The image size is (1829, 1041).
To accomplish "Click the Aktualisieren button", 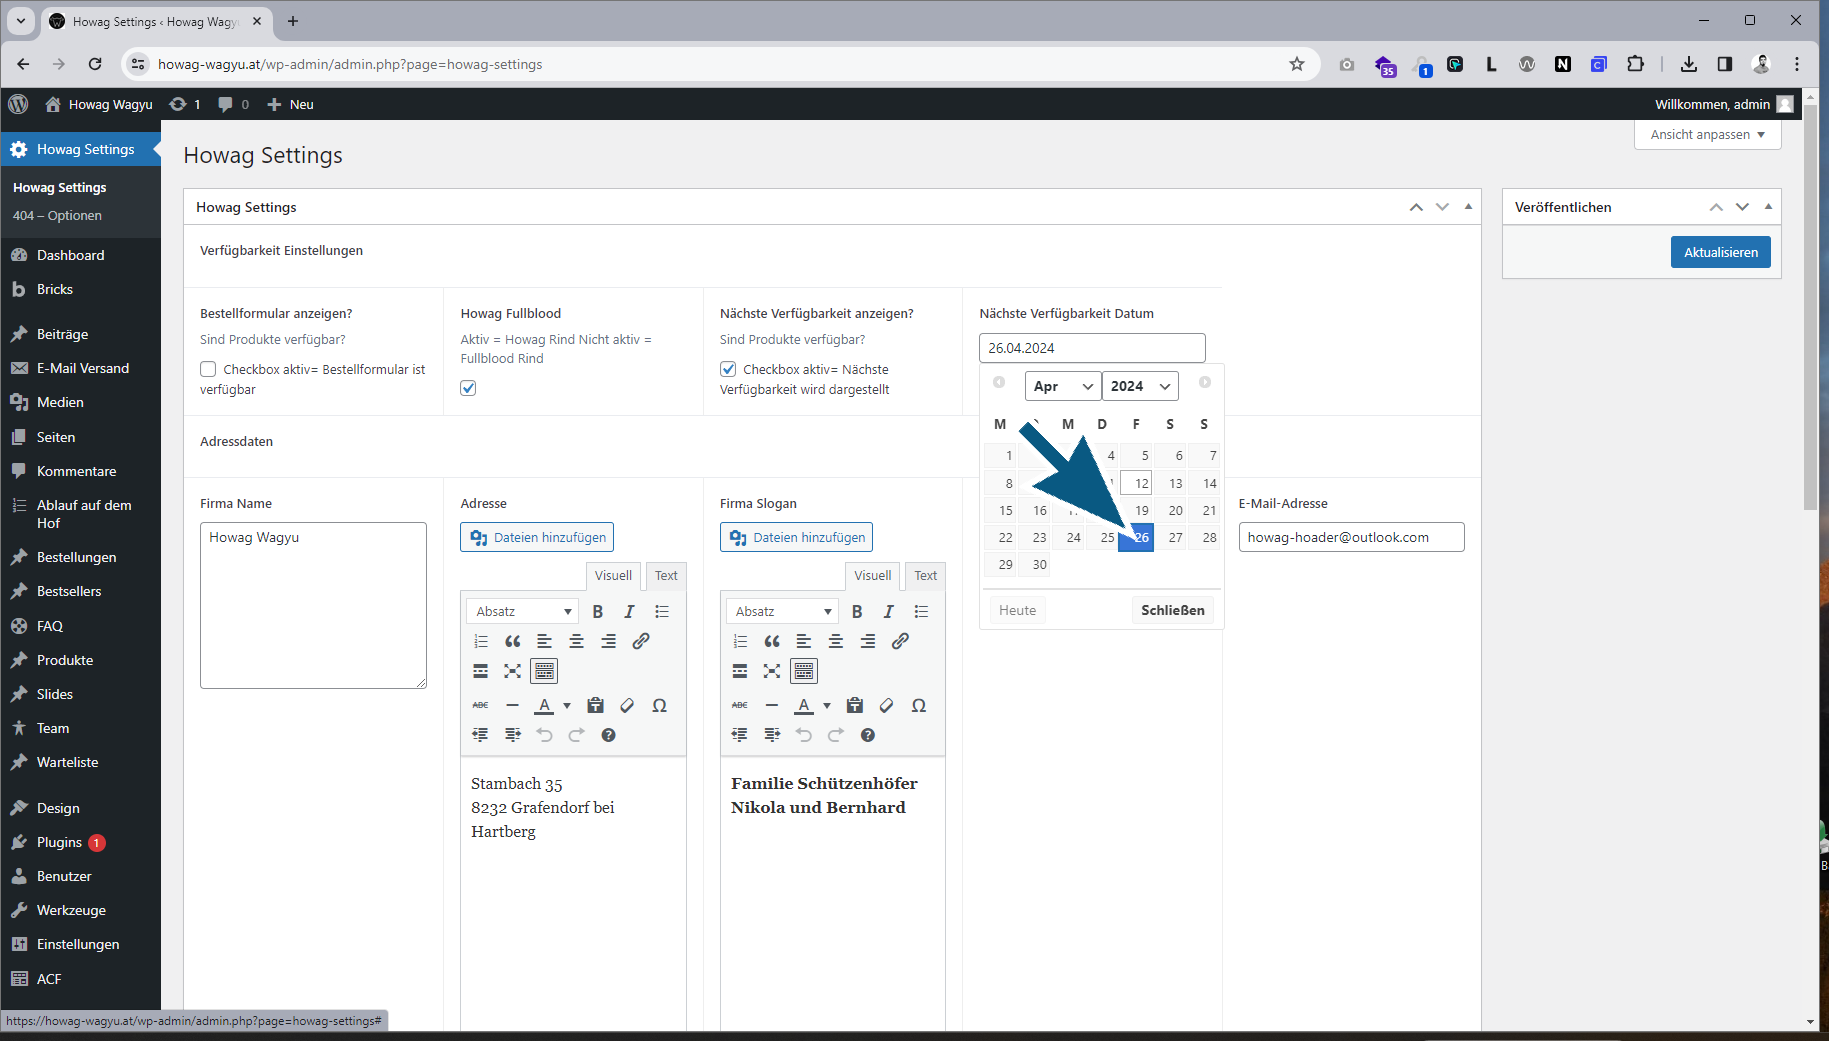I will point(1720,252).
